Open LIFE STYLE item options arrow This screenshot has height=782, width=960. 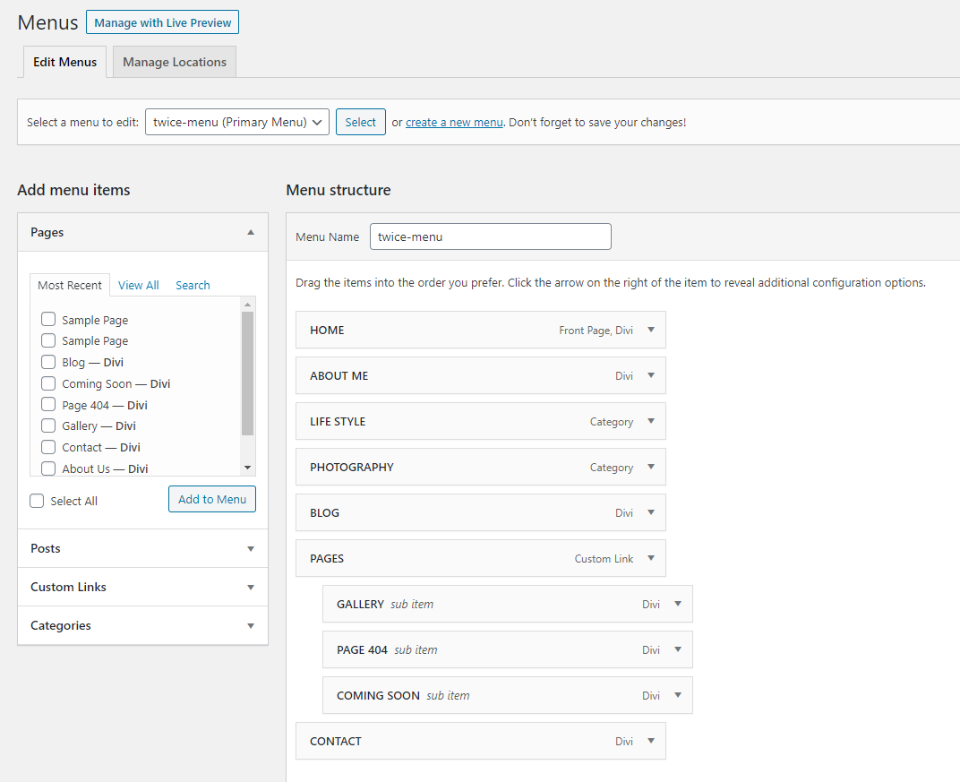[x=650, y=422]
